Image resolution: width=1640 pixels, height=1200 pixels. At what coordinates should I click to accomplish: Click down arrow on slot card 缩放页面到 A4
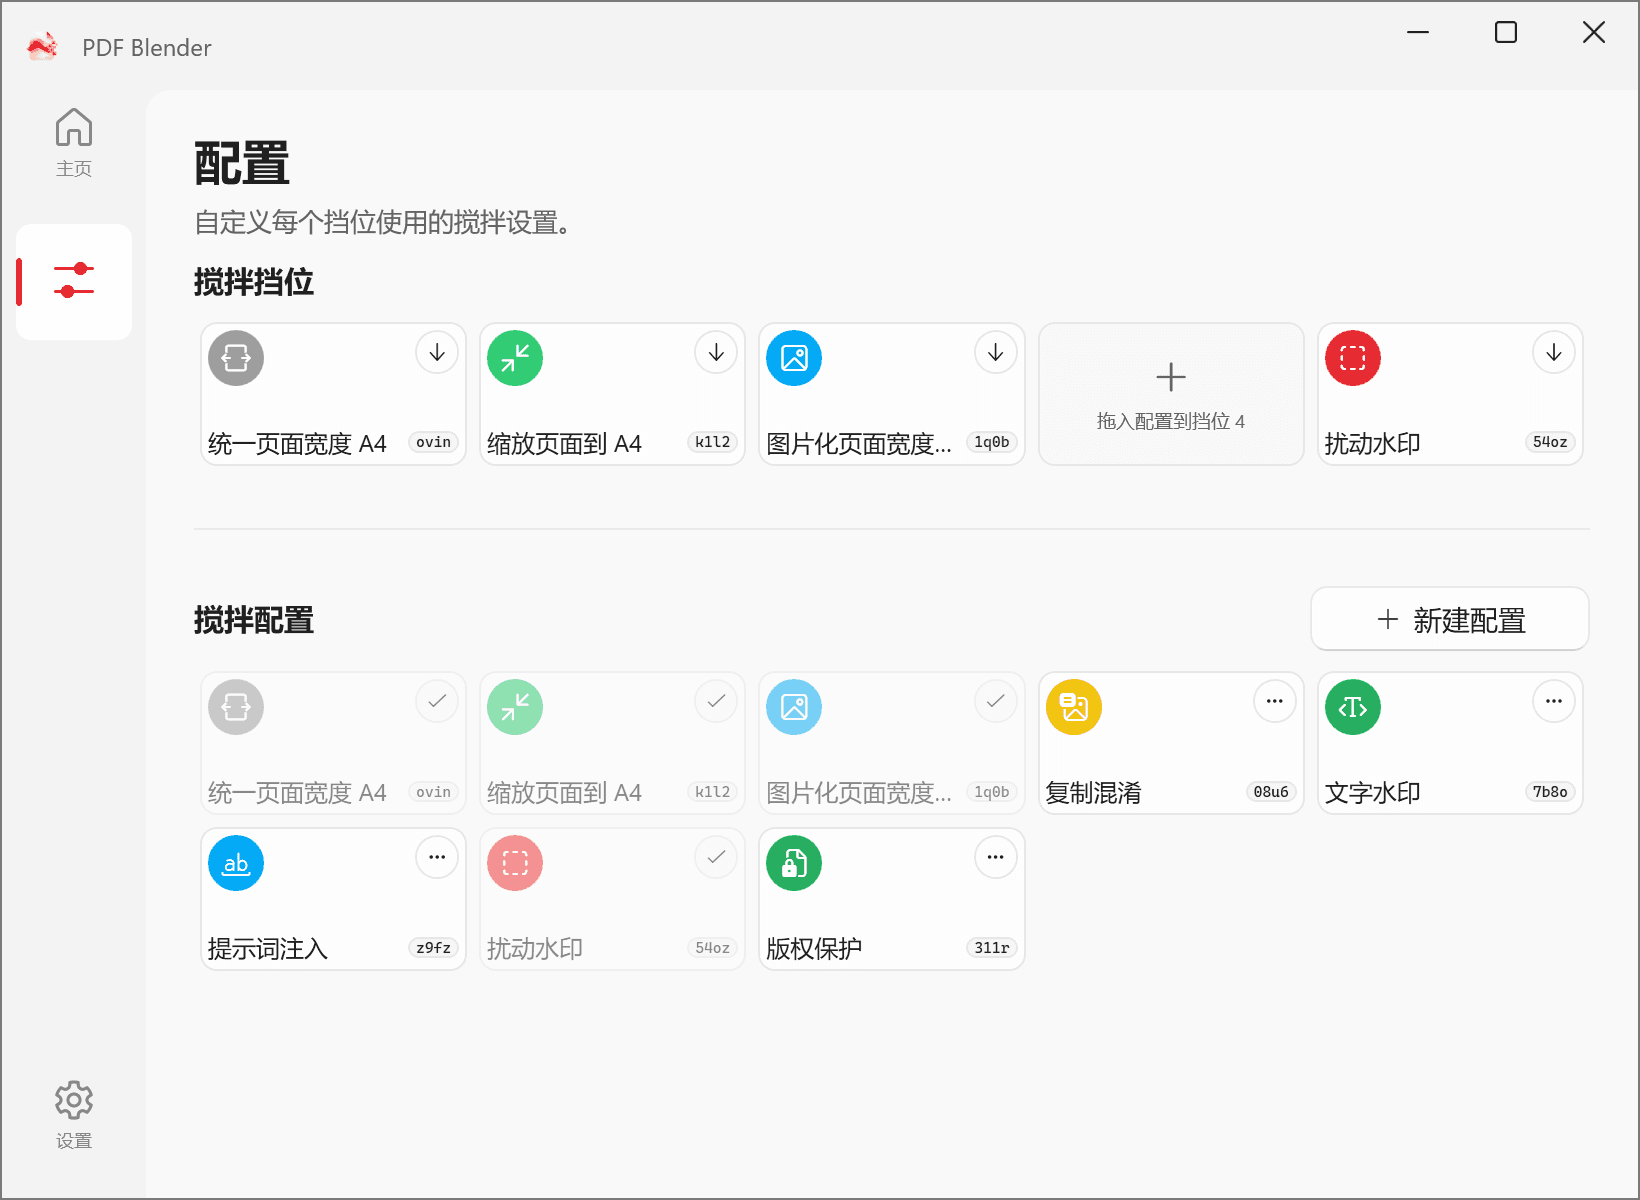tap(716, 352)
